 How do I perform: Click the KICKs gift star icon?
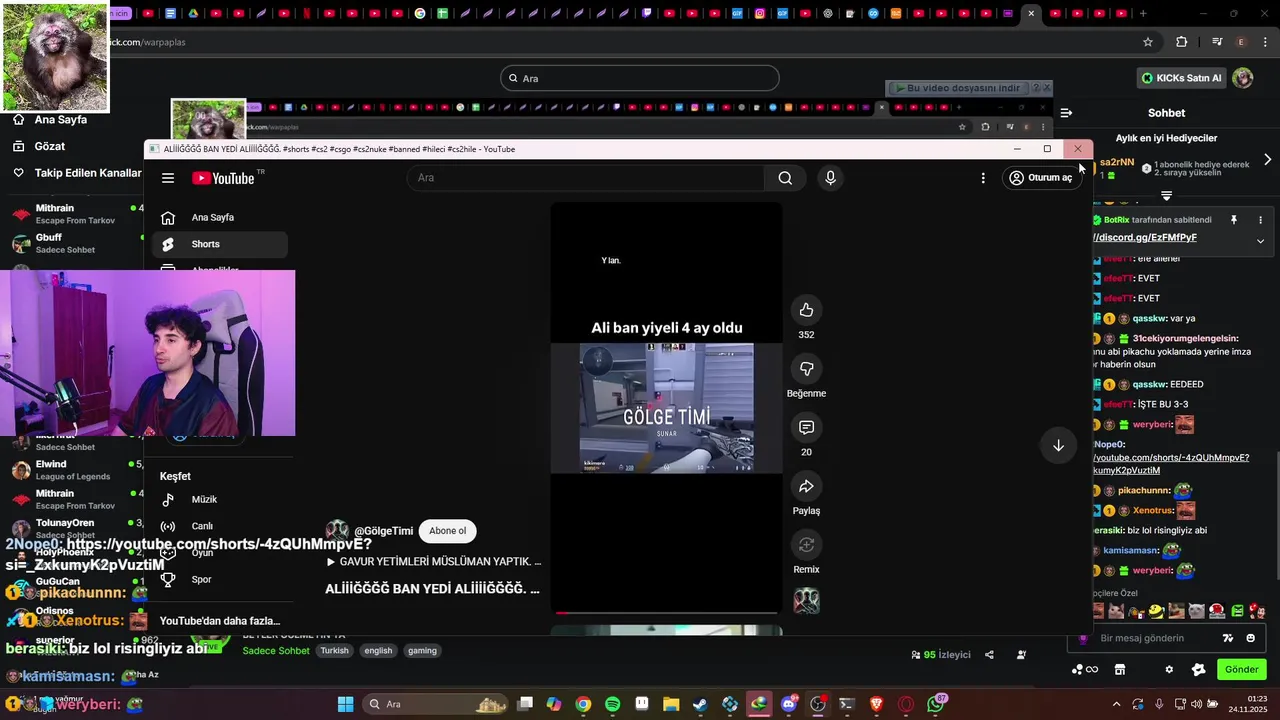point(1198,670)
